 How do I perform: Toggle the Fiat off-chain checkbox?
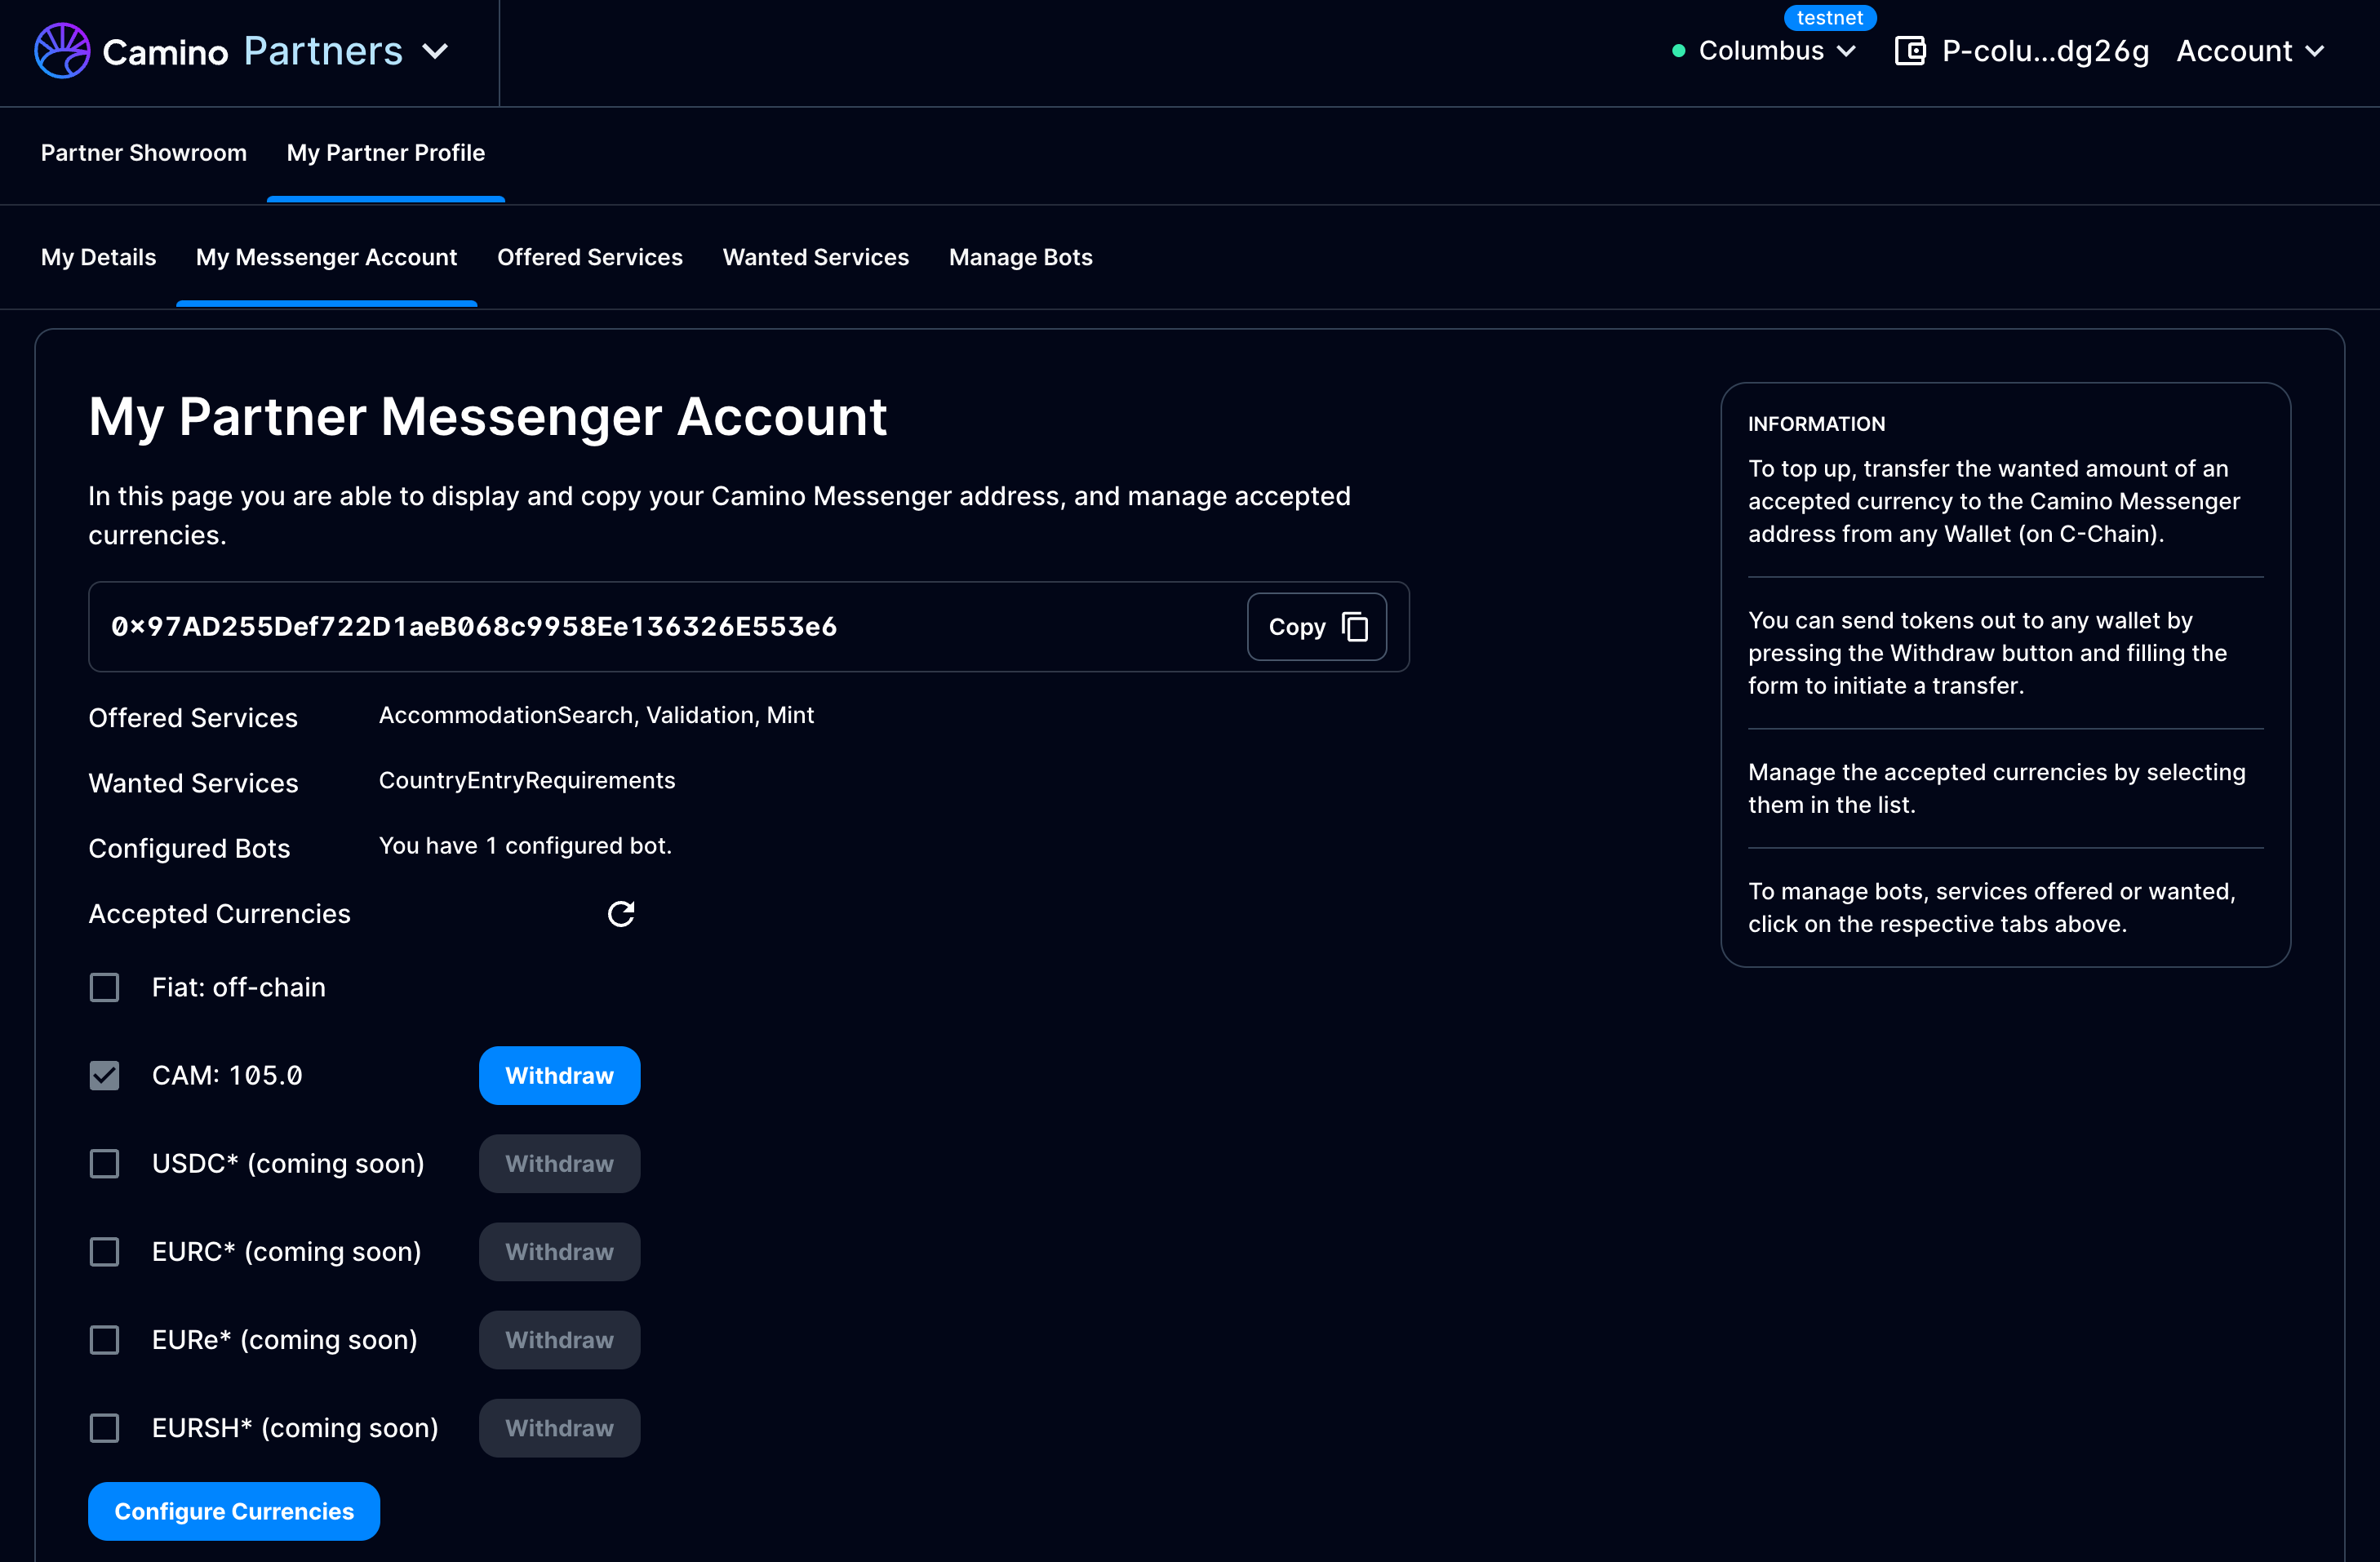point(104,988)
